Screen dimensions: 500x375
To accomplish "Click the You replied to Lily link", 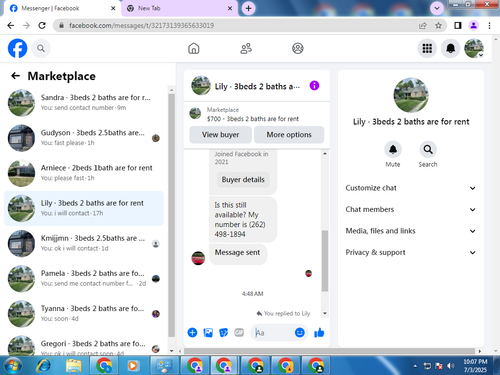I will [283, 313].
